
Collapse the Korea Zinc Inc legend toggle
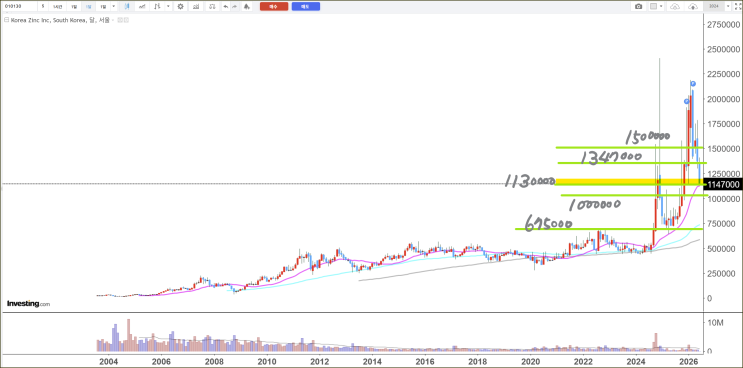[x=7, y=20]
